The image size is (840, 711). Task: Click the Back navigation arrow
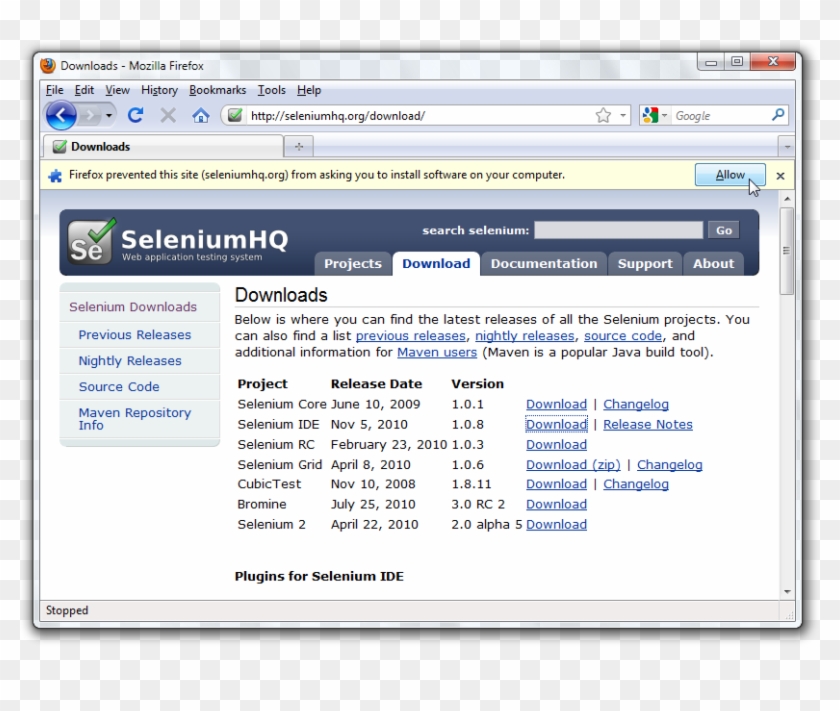59,115
